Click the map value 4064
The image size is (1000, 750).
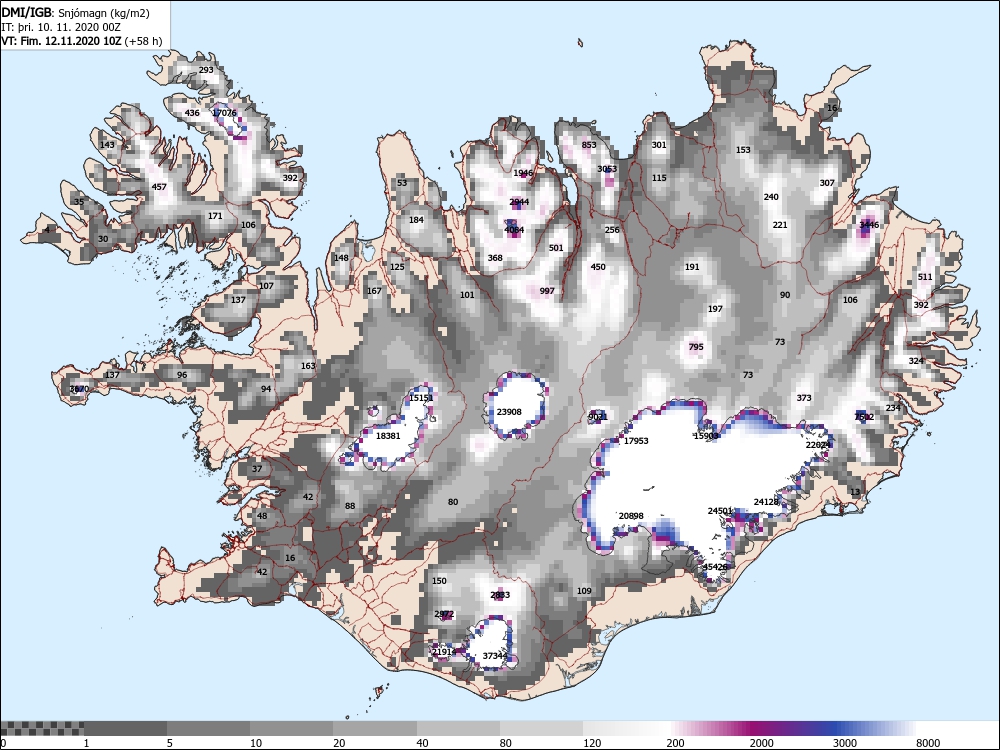[514, 230]
